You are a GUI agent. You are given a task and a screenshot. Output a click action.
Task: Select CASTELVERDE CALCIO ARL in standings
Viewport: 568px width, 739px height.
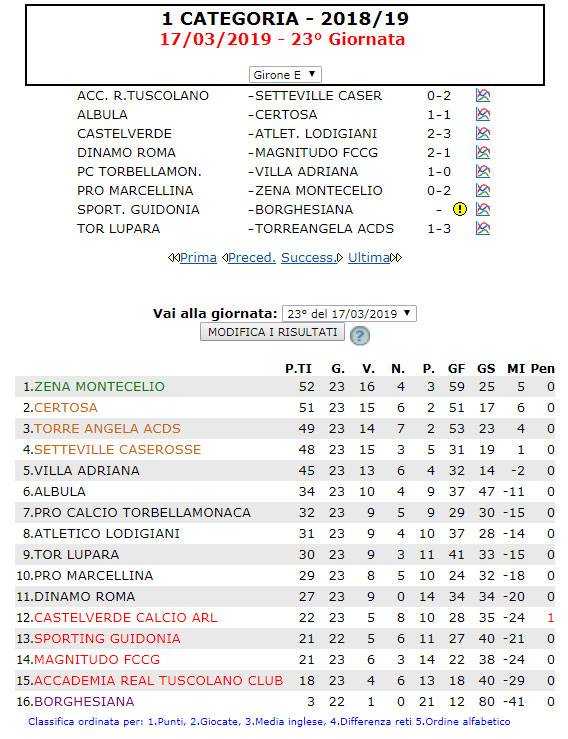tap(126, 618)
